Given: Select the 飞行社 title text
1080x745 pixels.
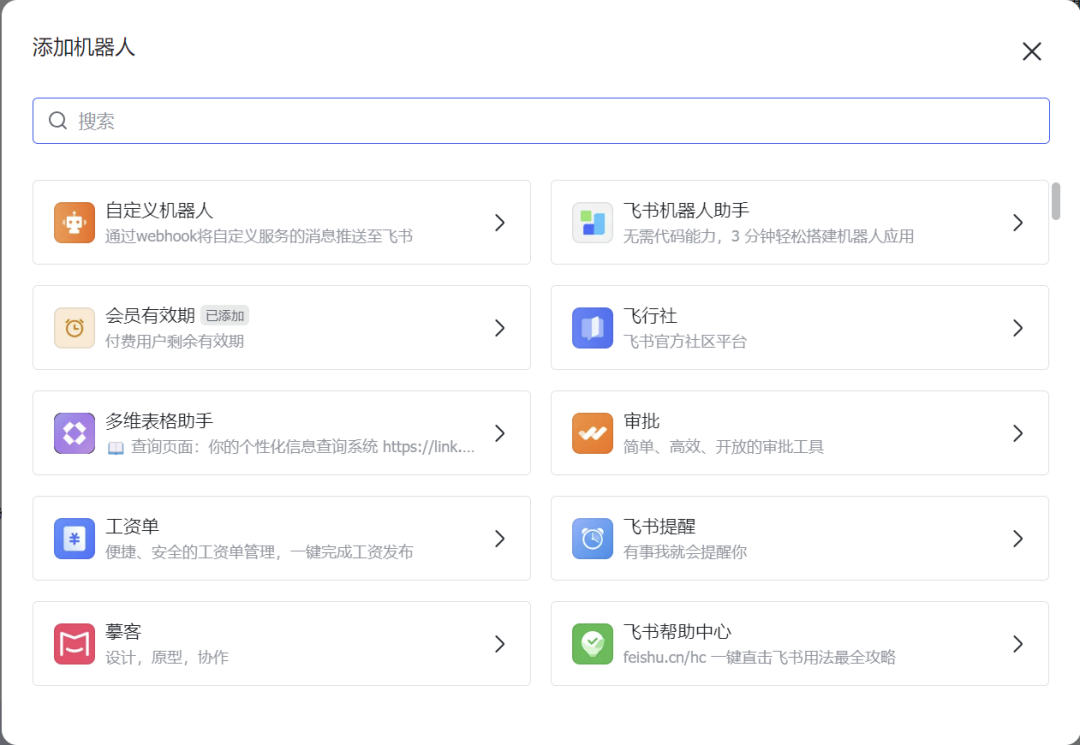Looking at the screenshot, I should [650, 315].
